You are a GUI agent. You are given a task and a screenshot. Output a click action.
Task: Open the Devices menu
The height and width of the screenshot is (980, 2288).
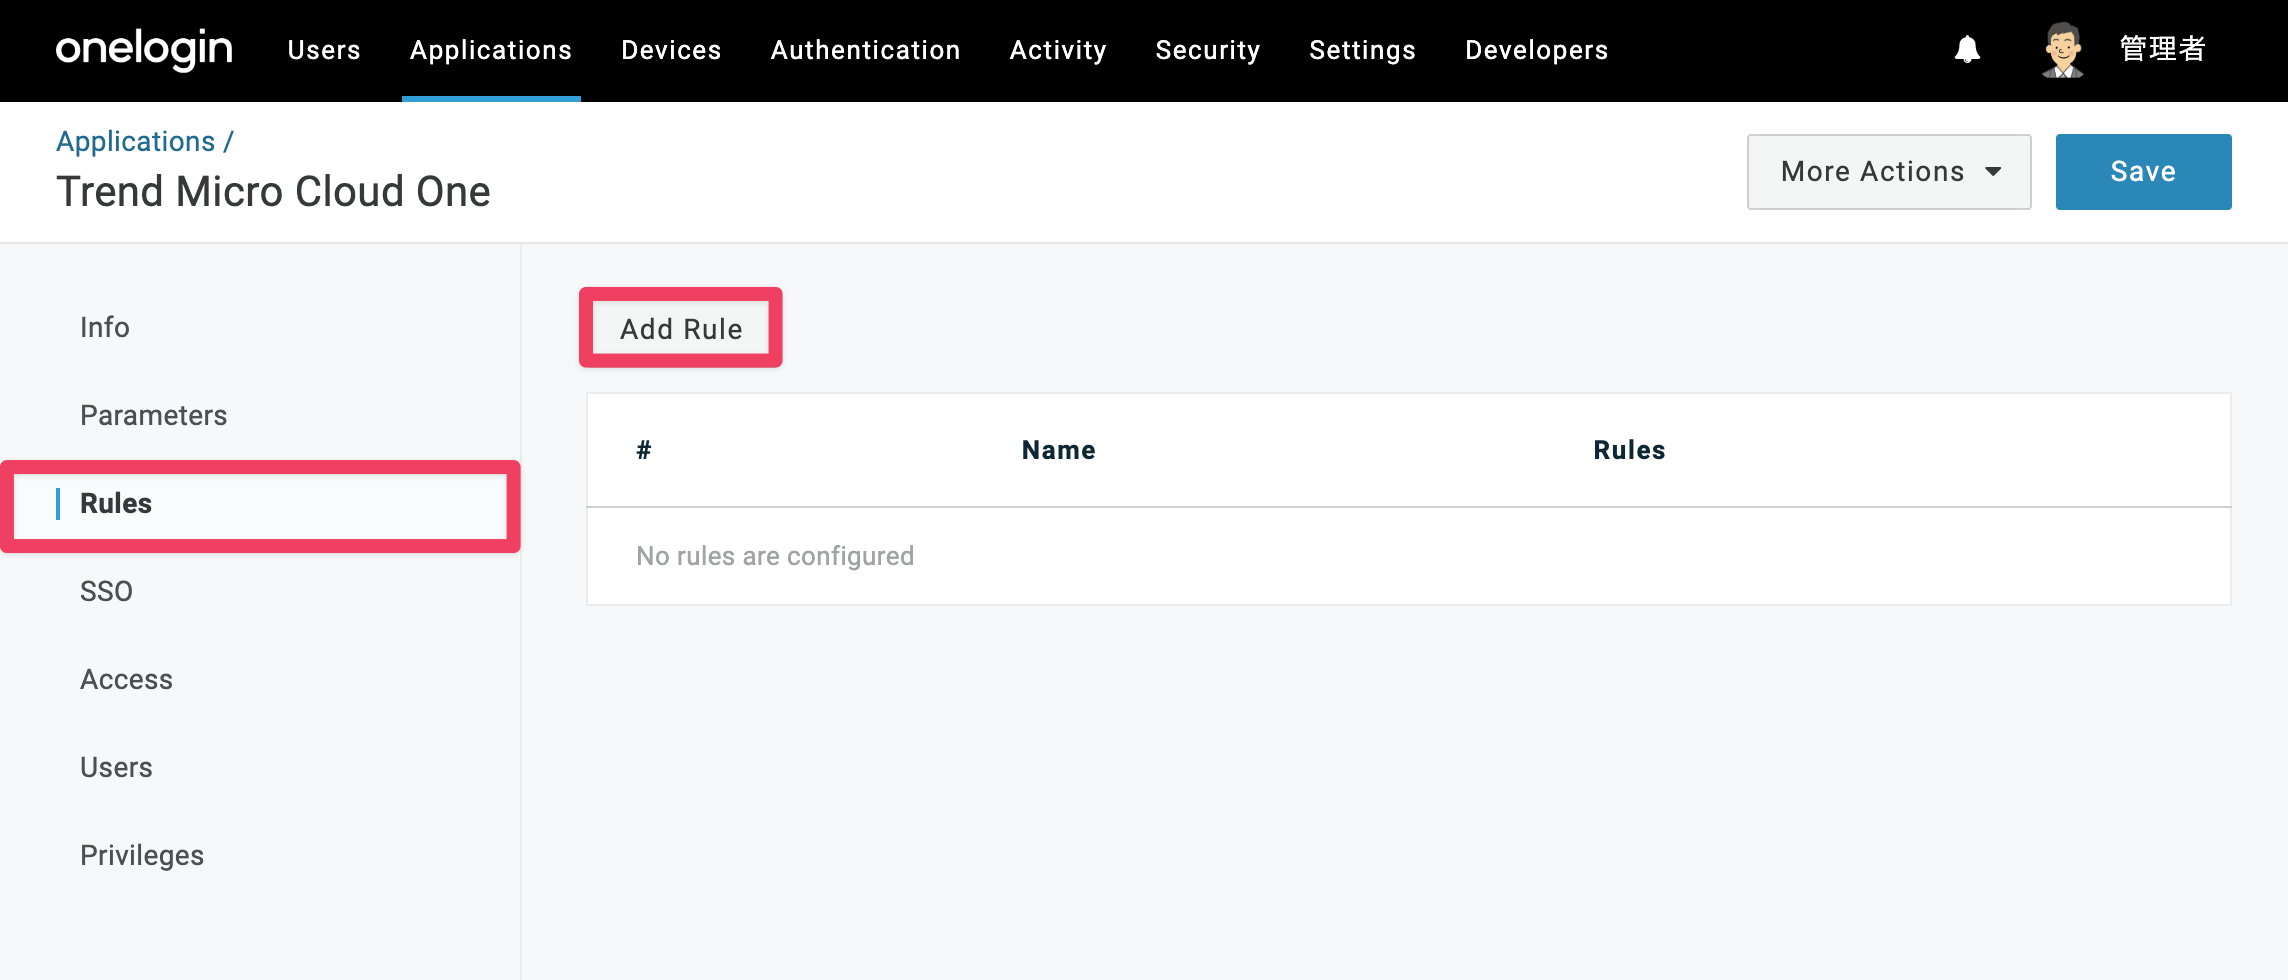coord(671,50)
